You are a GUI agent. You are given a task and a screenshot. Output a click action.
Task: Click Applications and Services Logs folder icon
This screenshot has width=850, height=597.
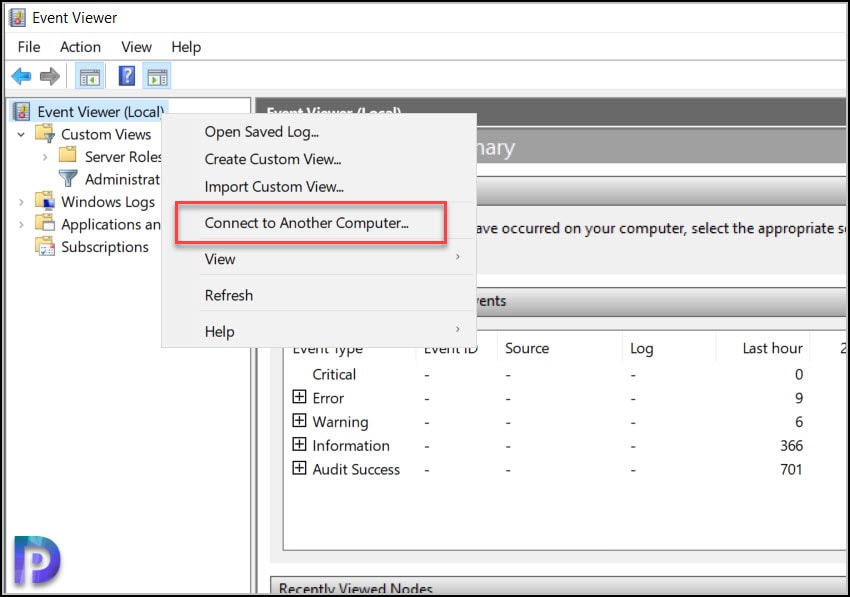click(45, 223)
